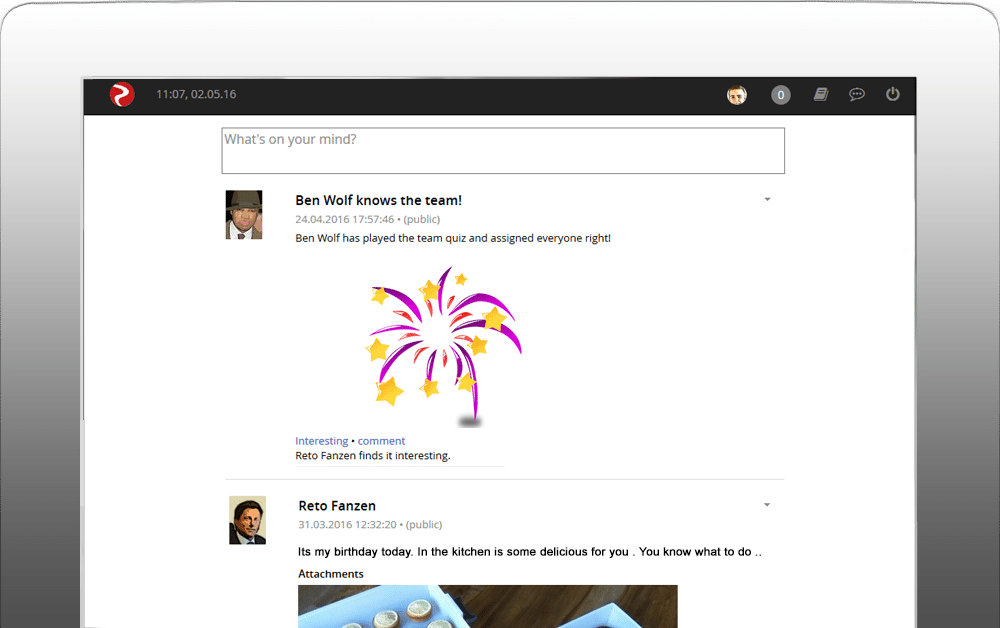The image size is (1000, 628).
Task: Click the comment link under the fireworks
Action: (381, 441)
